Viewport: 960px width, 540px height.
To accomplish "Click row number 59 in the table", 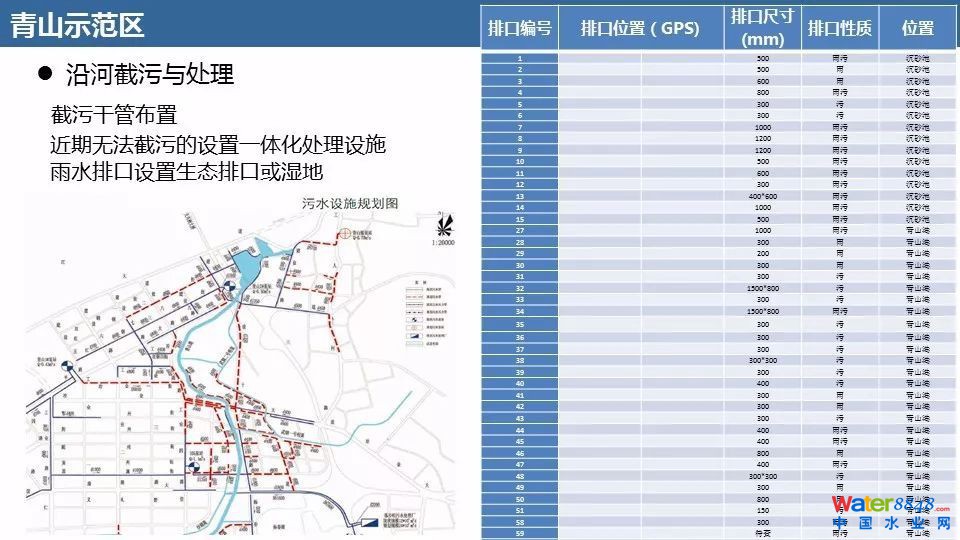I will point(519,534).
